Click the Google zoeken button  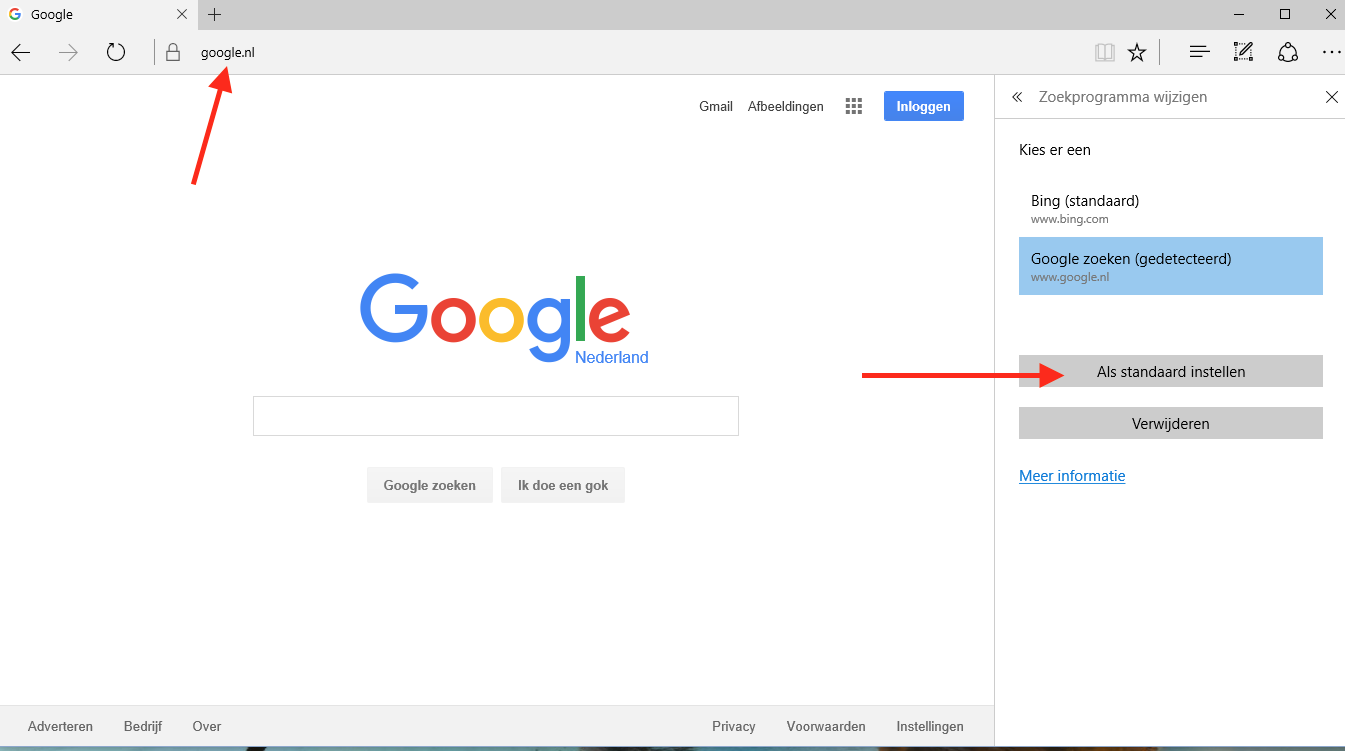click(x=429, y=485)
